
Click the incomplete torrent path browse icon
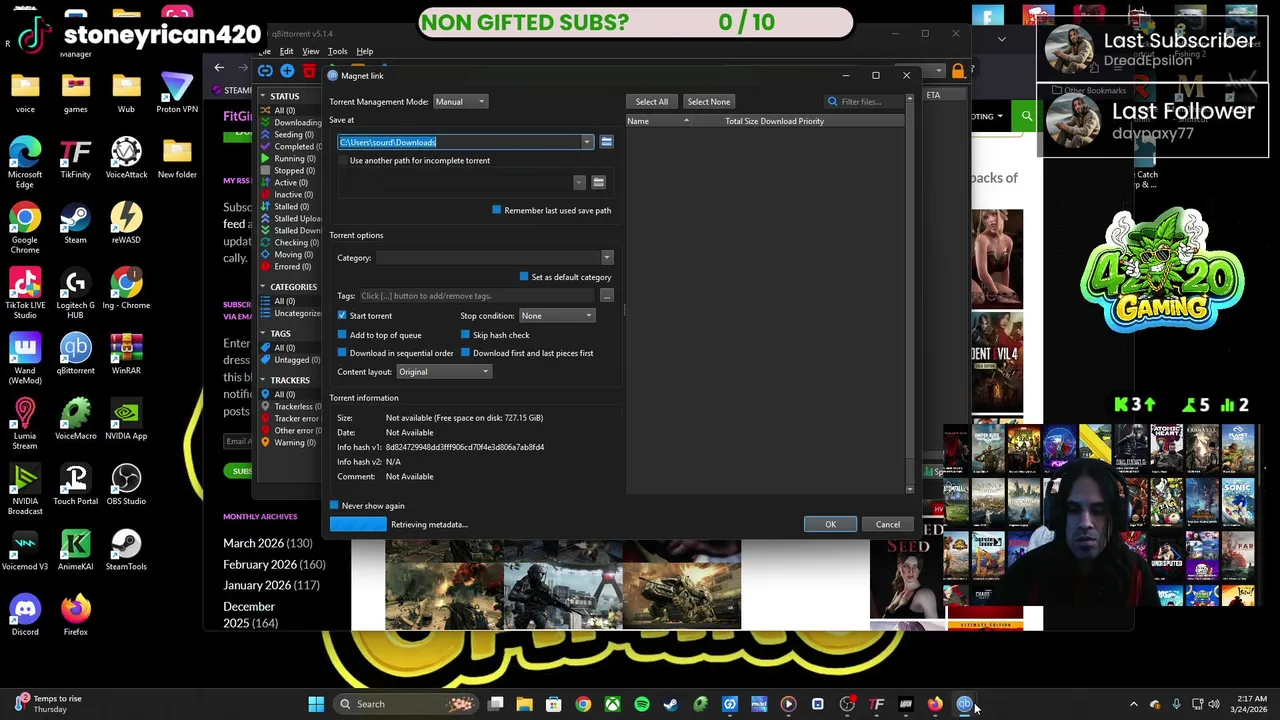(x=598, y=182)
